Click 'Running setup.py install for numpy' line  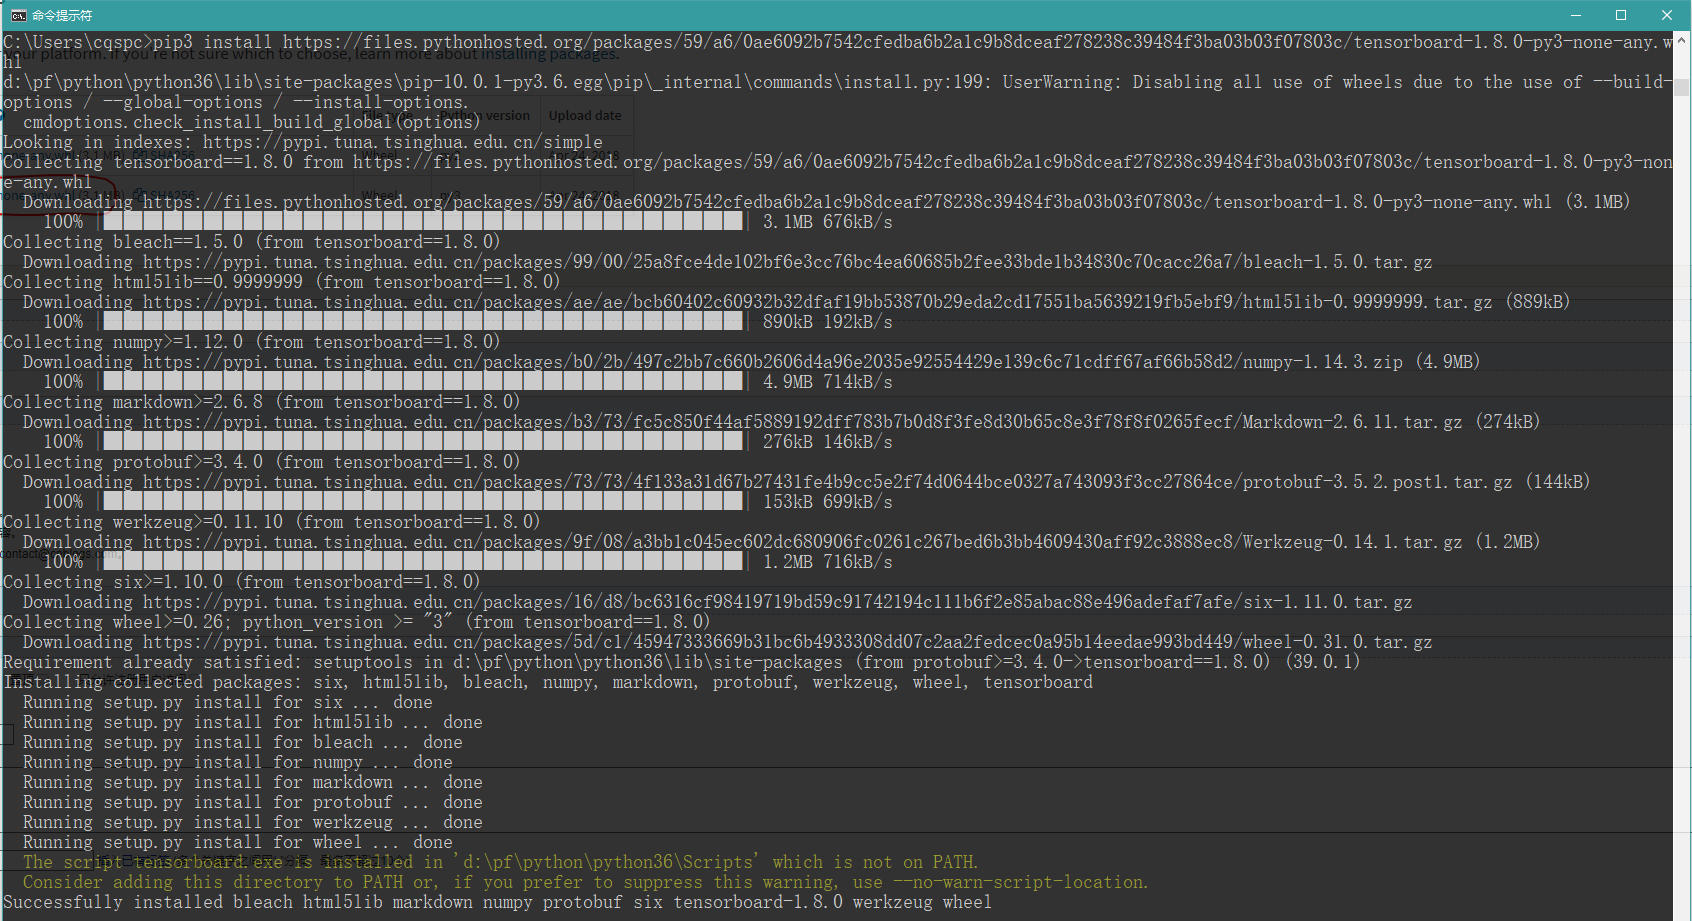[x=238, y=762]
